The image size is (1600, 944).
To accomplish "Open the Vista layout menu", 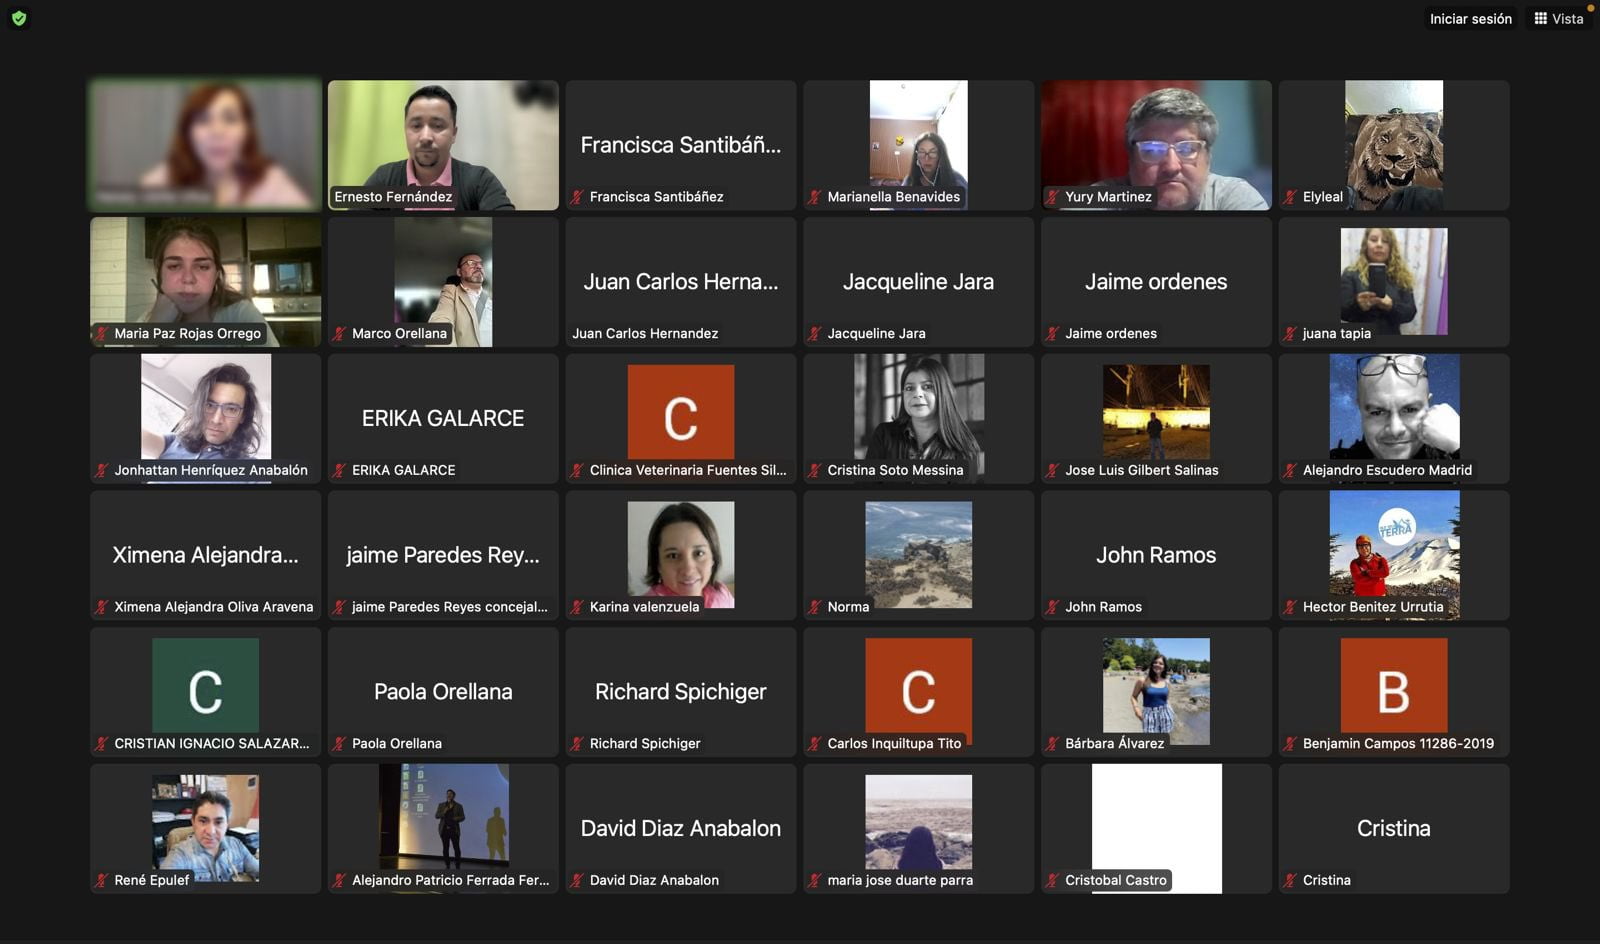I will 1559,18.
